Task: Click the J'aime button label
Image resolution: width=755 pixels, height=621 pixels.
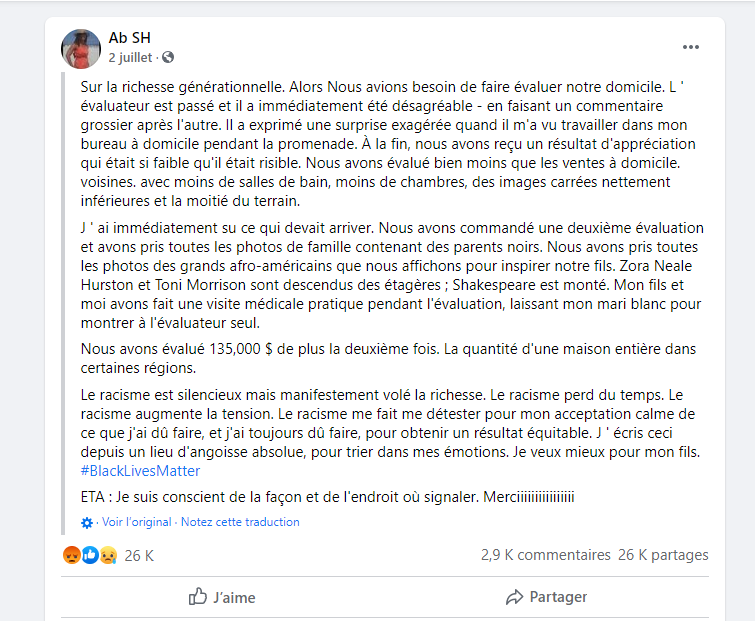Action: tap(234, 597)
